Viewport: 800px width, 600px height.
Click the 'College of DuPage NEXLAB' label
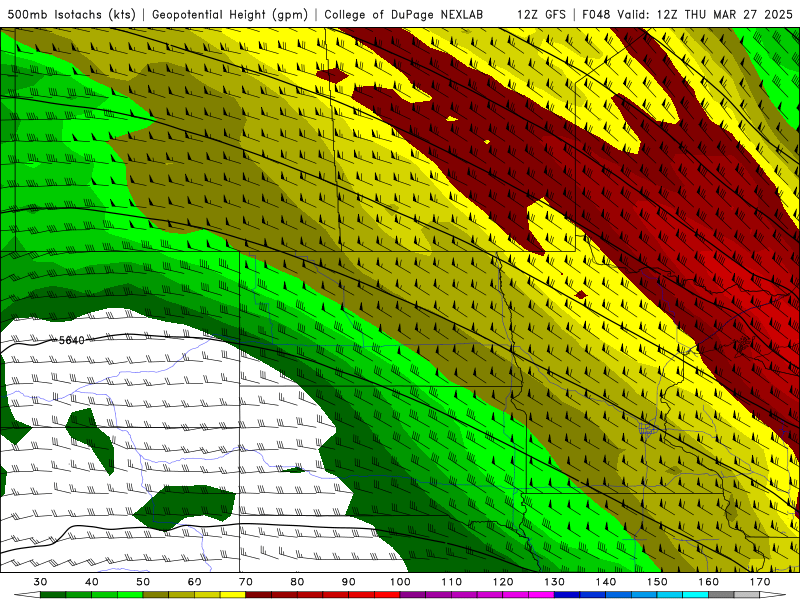coord(404,14)
